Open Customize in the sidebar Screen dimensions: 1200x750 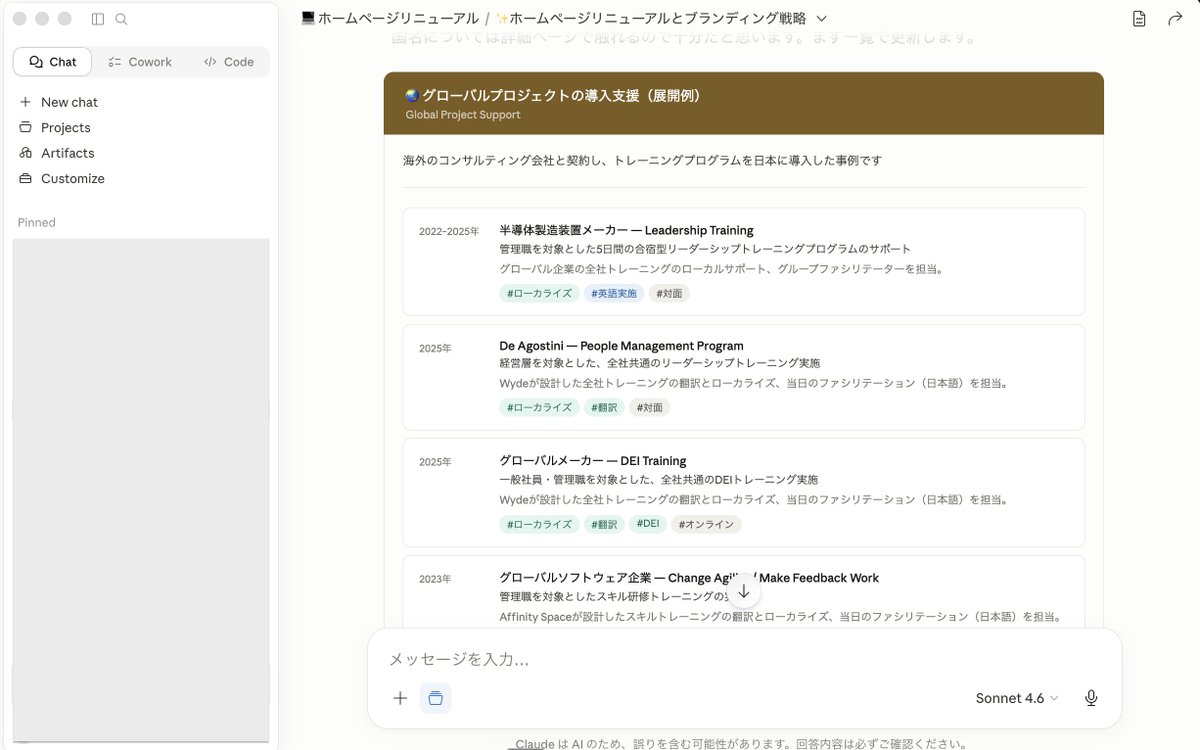tap(72, 179)
